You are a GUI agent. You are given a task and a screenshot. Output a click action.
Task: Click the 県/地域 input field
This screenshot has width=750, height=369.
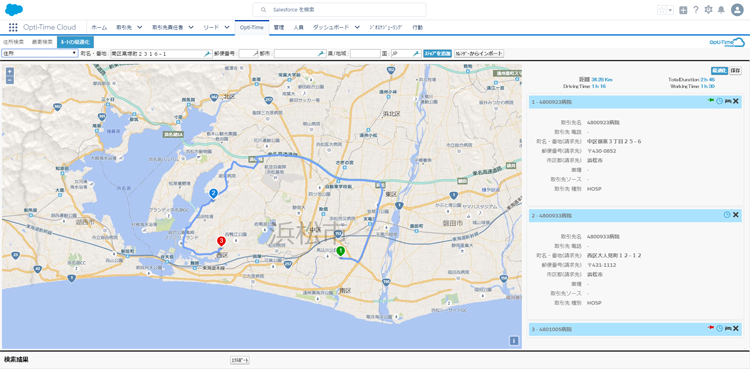click(364, 54)
